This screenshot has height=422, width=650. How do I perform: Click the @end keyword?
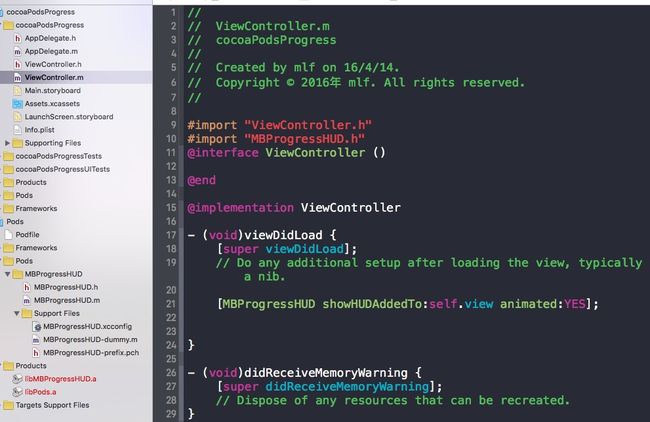click(x=201, y=180)
